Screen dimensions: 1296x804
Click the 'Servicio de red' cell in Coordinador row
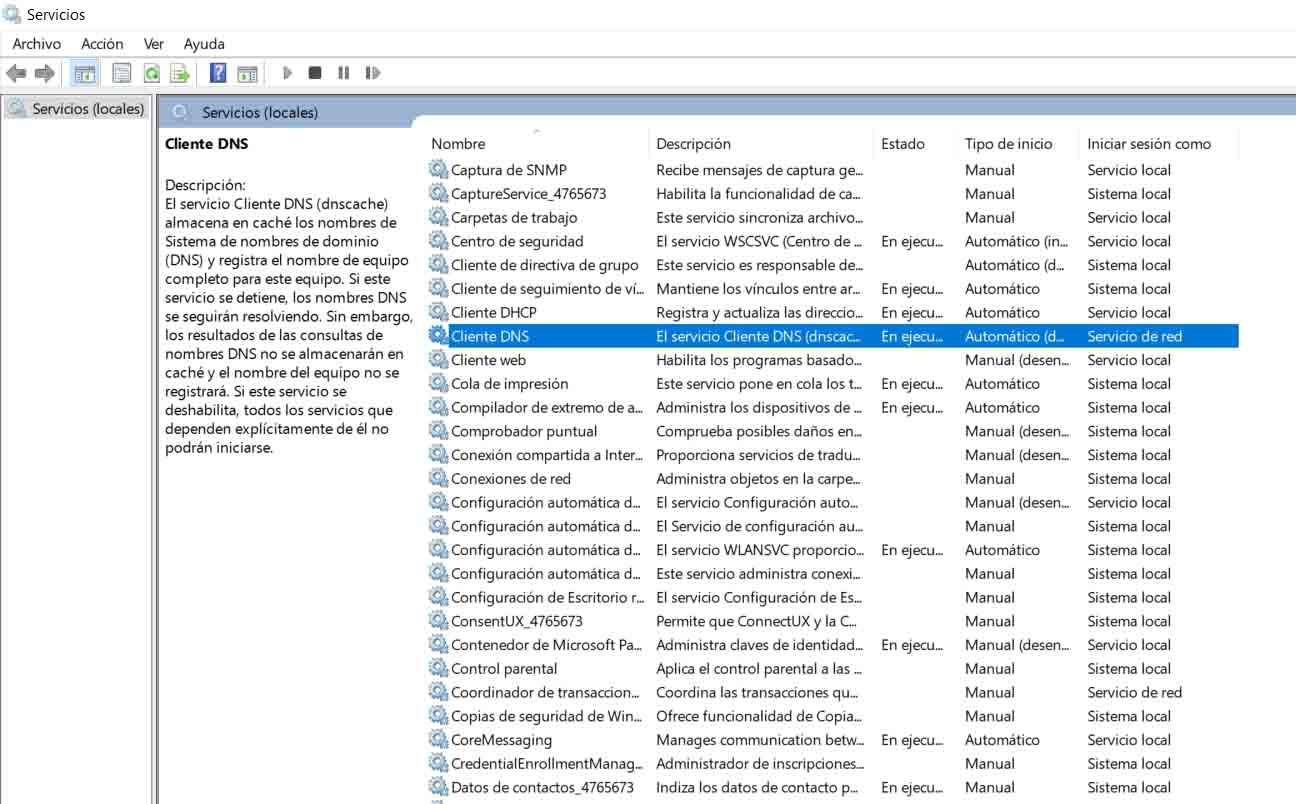1135,693
